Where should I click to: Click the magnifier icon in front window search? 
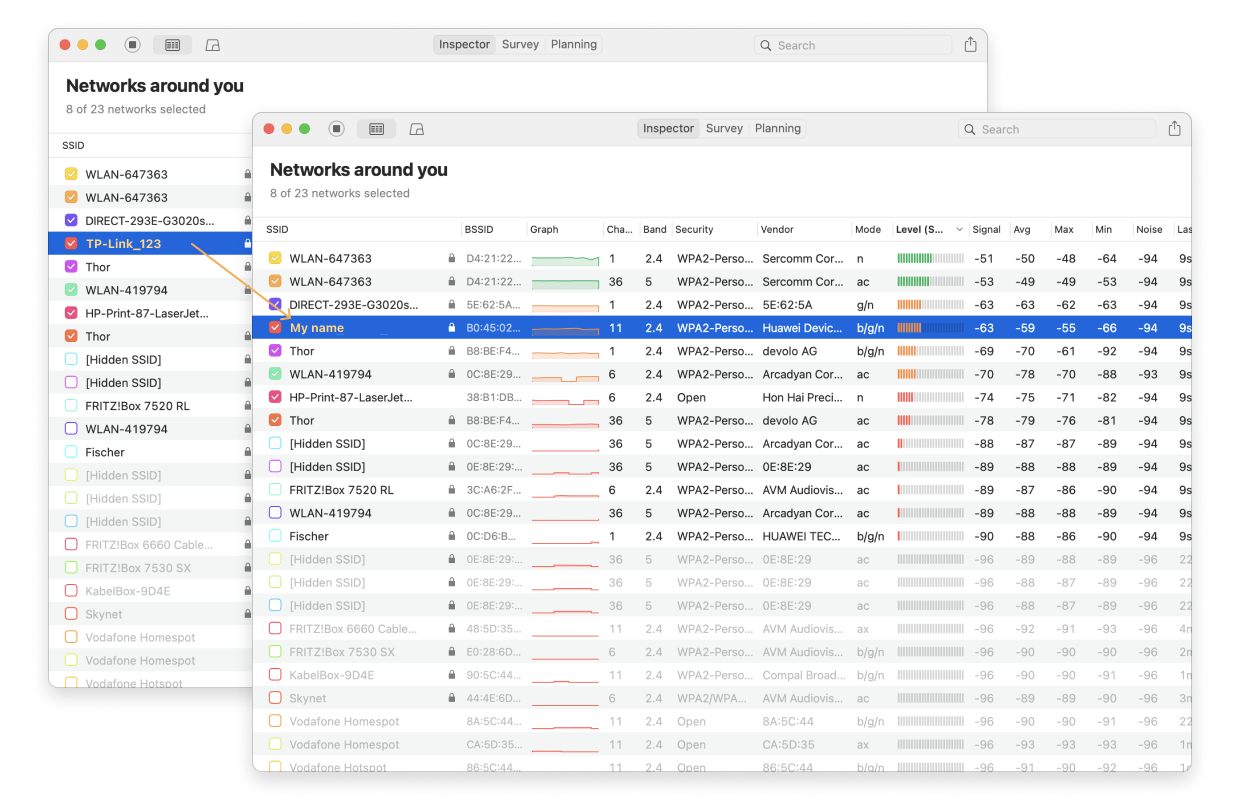point(970,129)
